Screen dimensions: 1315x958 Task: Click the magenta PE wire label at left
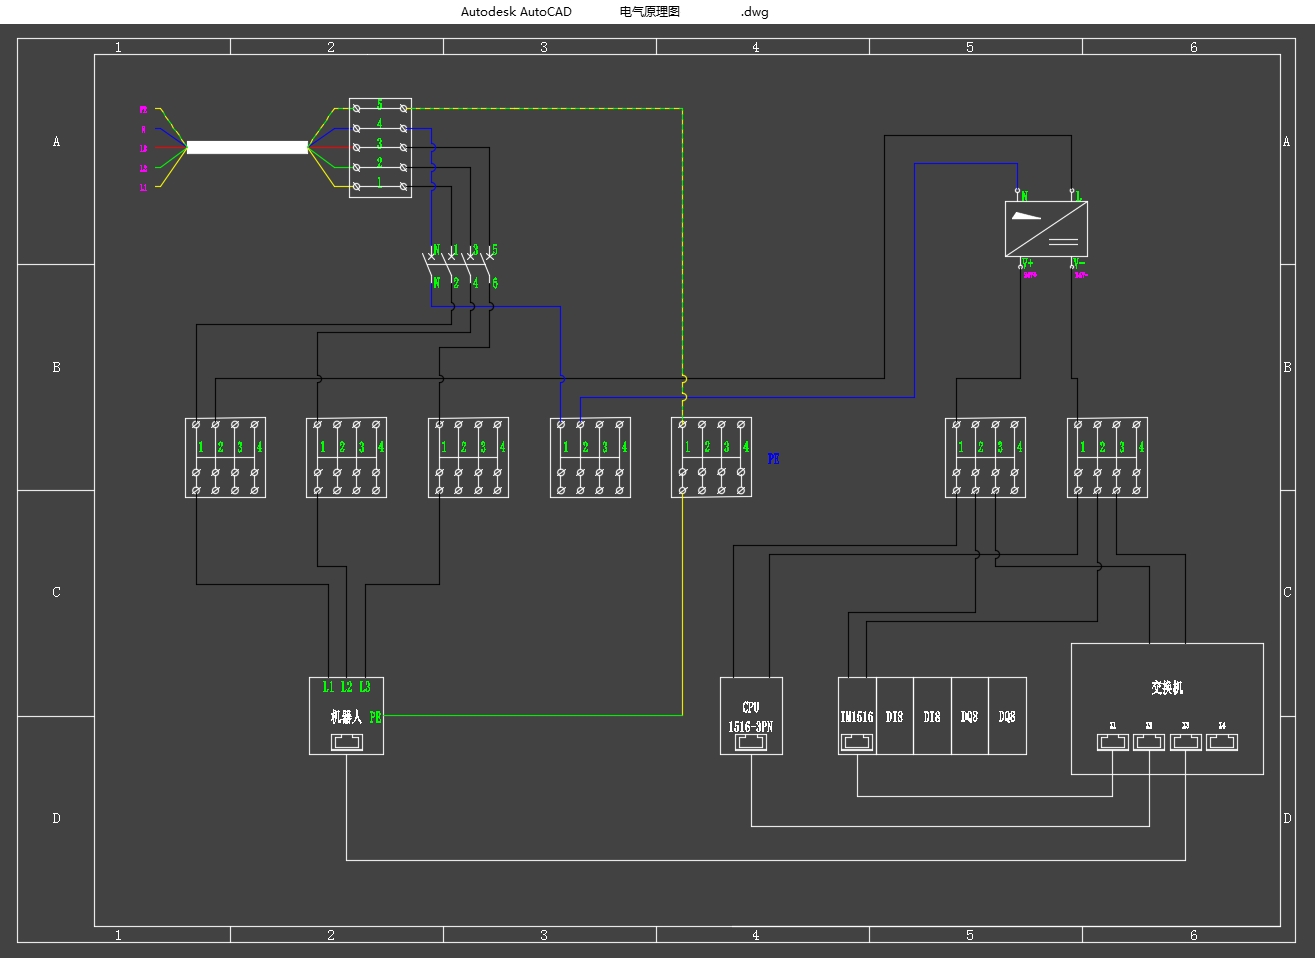pyautogui.click(x=143, y=110)
